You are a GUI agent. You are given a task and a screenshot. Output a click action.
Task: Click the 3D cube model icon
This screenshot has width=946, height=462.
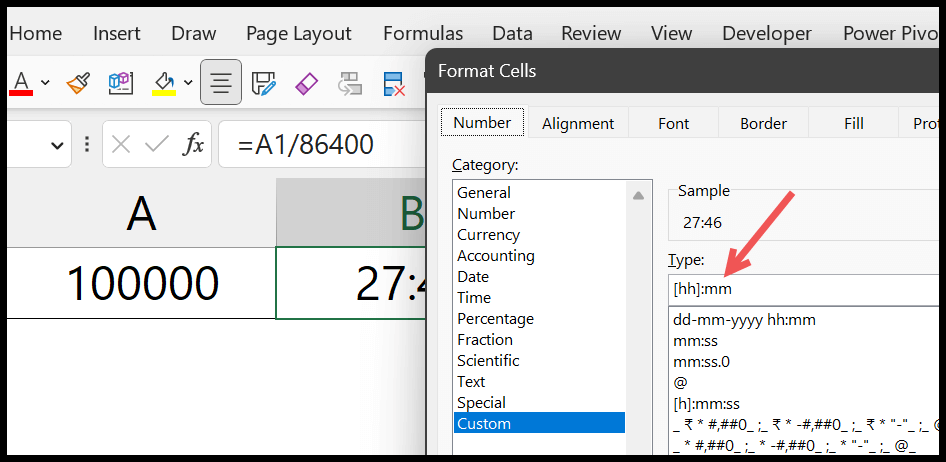coord(120,83)
